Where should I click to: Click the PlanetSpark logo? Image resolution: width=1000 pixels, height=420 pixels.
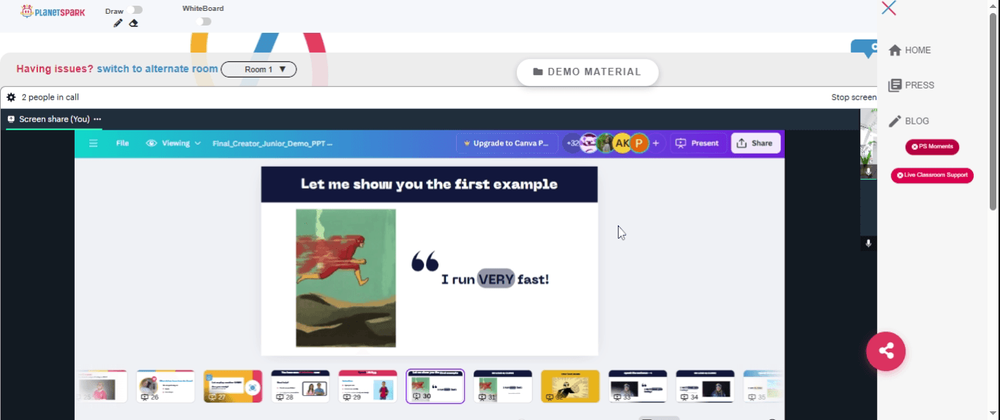[x=52, y=11]
